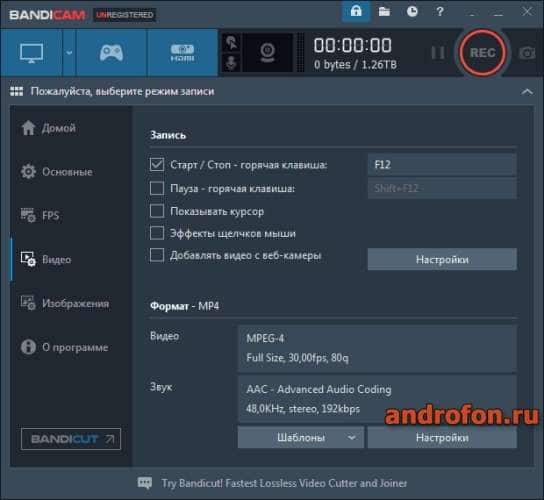Click Full Size, 30,00fps, 80q text

[x=297, y=357]
